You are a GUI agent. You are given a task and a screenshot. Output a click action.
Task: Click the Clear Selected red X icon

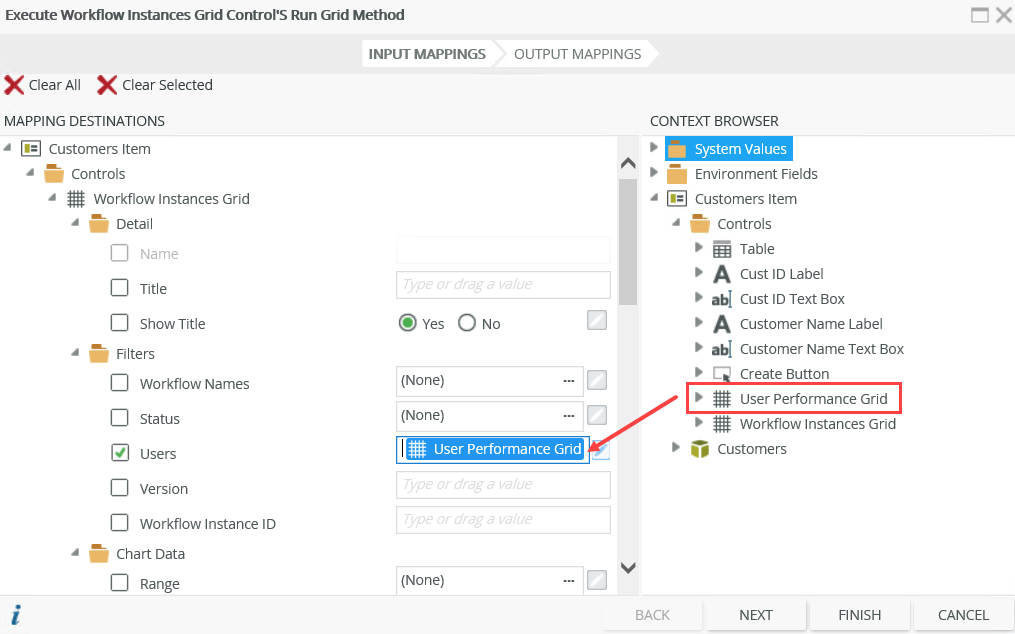click(x=107, y=85)
